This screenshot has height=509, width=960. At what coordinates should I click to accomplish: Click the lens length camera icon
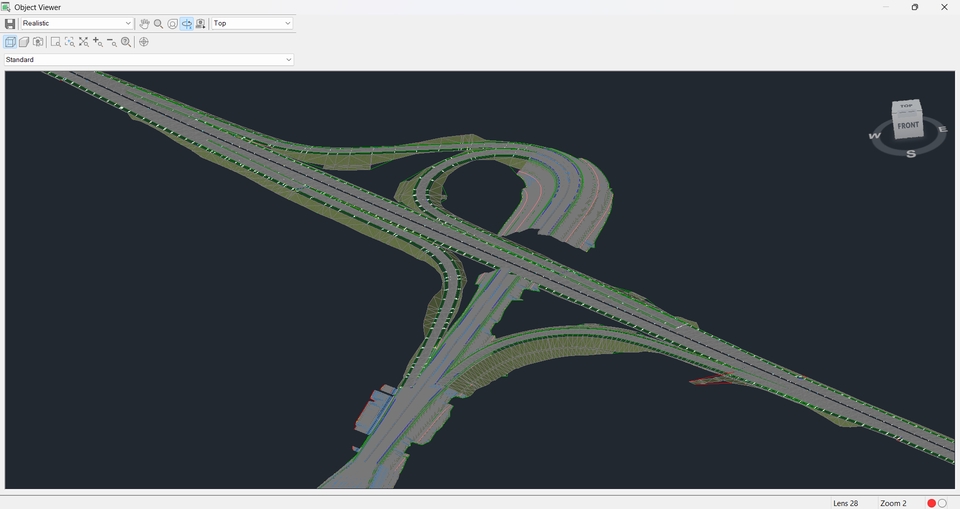click(38, 42)
